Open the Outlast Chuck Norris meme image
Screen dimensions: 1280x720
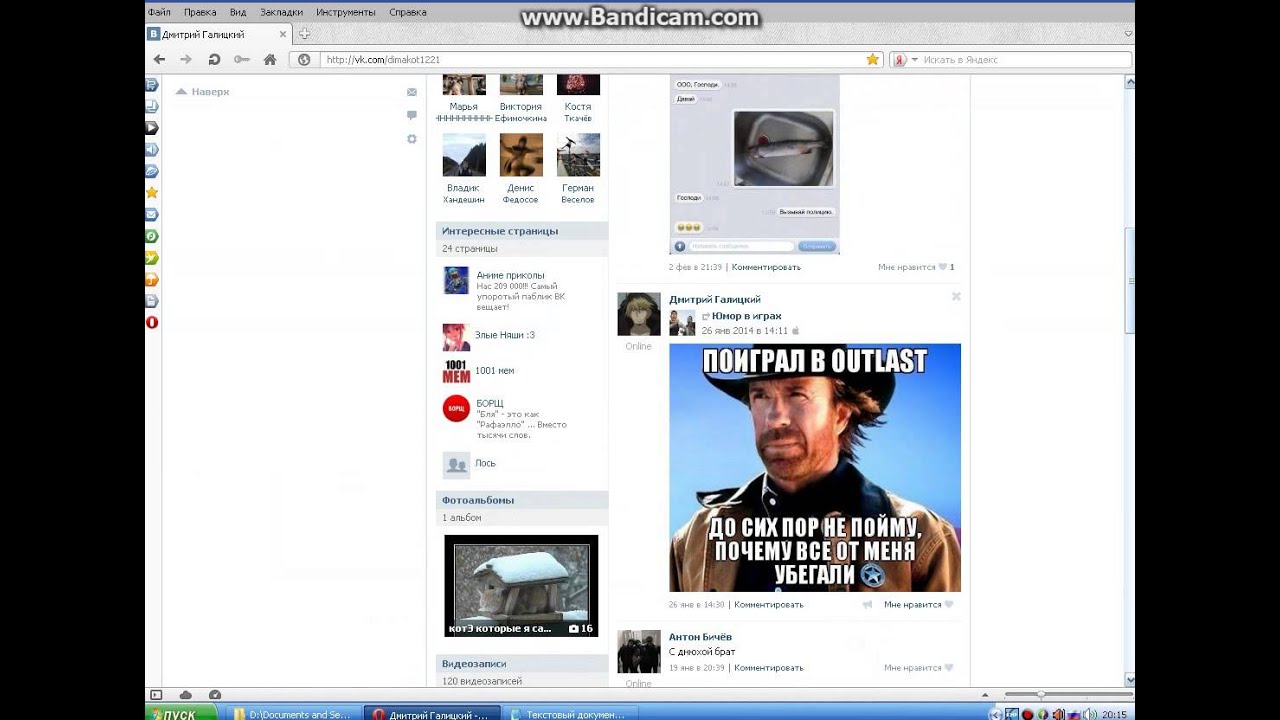(815, 468)
